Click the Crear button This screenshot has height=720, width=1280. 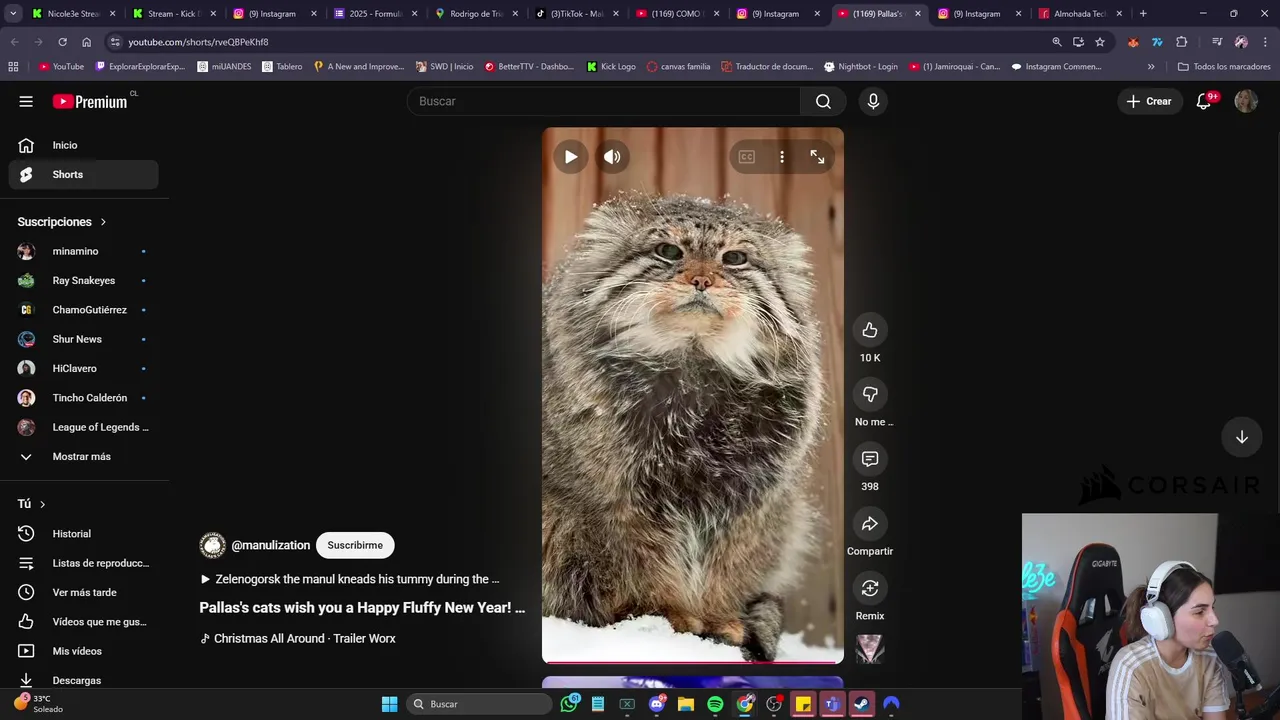pos(1149,101)
